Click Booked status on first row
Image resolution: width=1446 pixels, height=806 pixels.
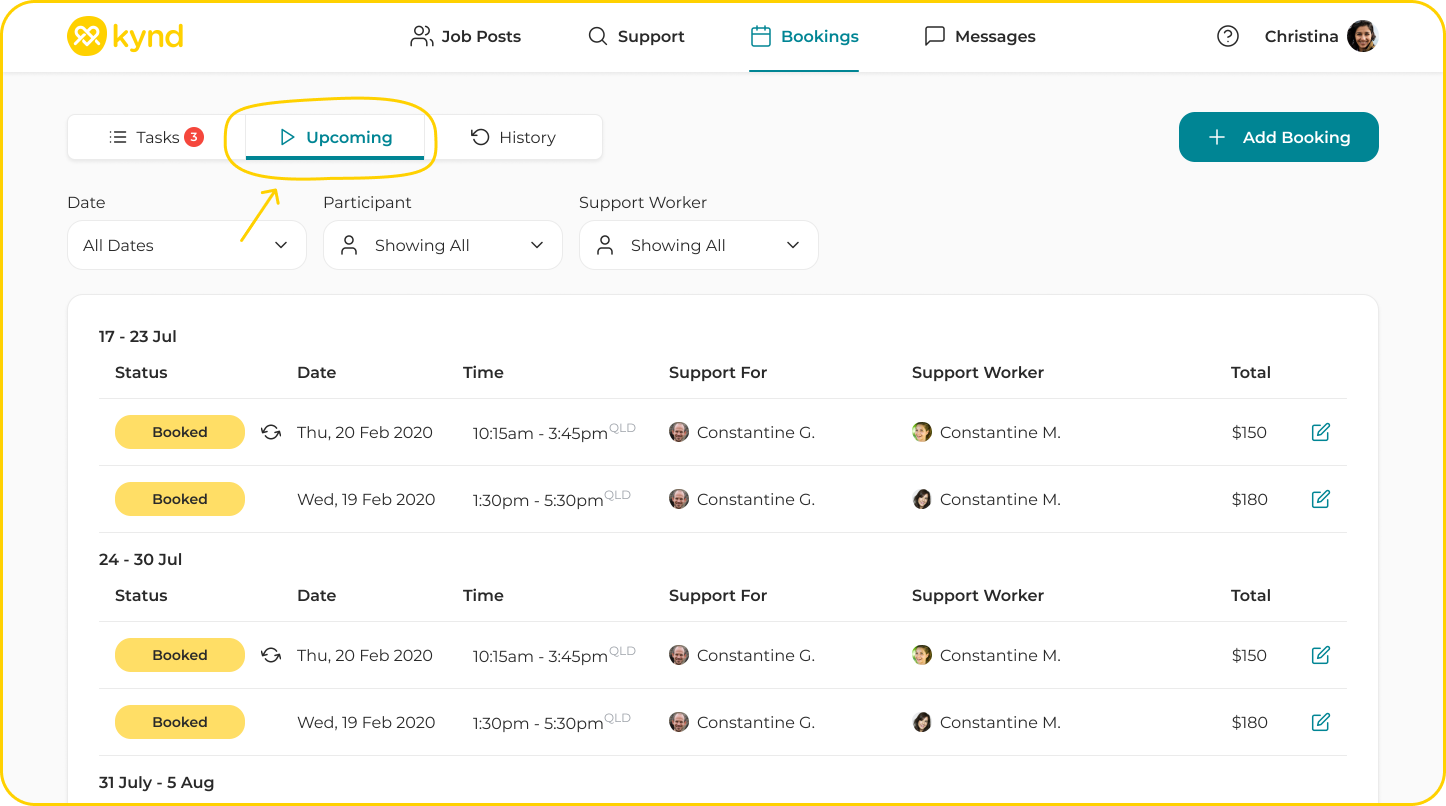point(180,432)
